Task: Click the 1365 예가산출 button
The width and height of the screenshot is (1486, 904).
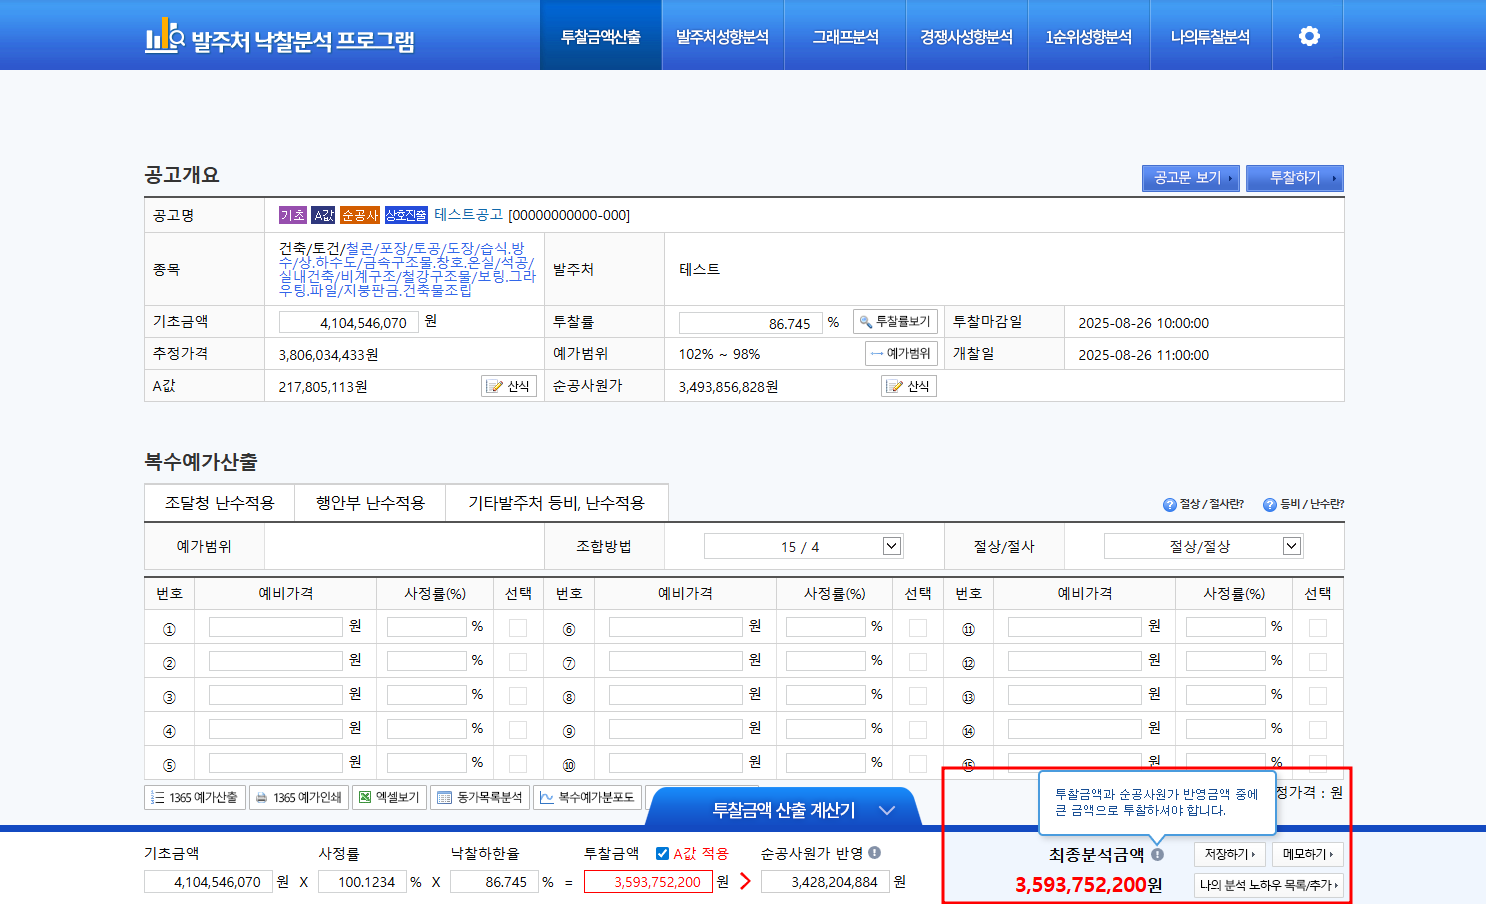Action: 195,797
